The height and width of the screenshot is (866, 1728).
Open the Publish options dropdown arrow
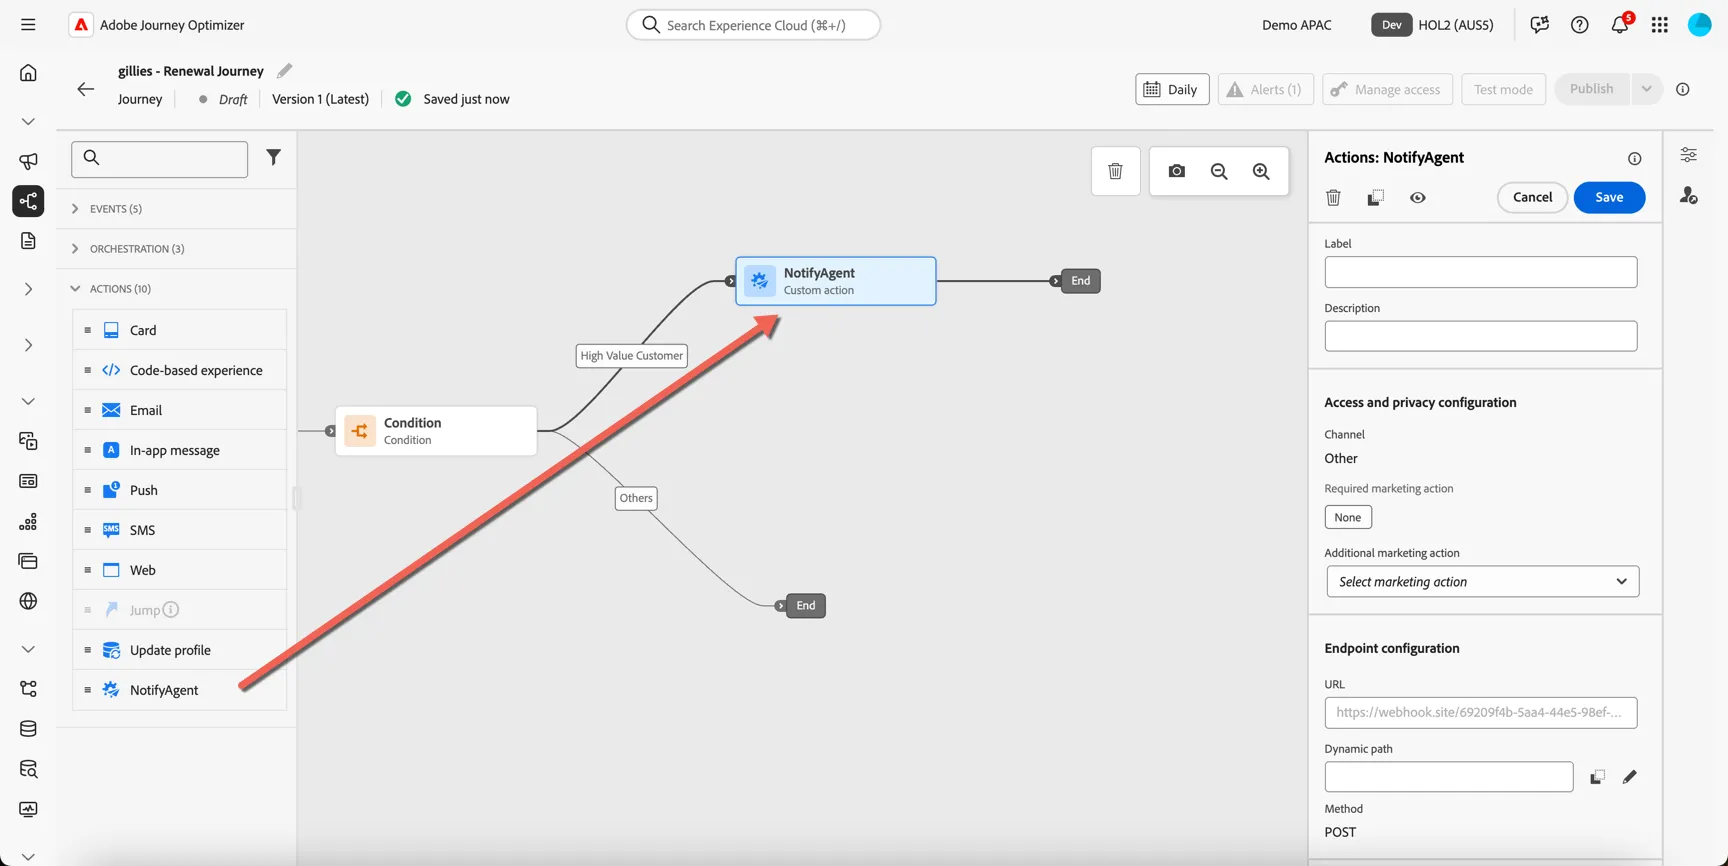[1646, 89]
